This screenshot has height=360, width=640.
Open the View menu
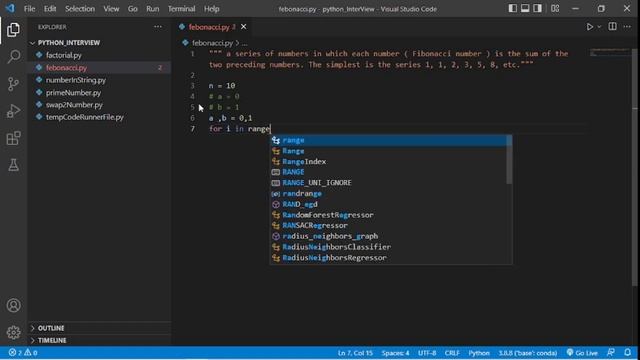tap(111, 9)
